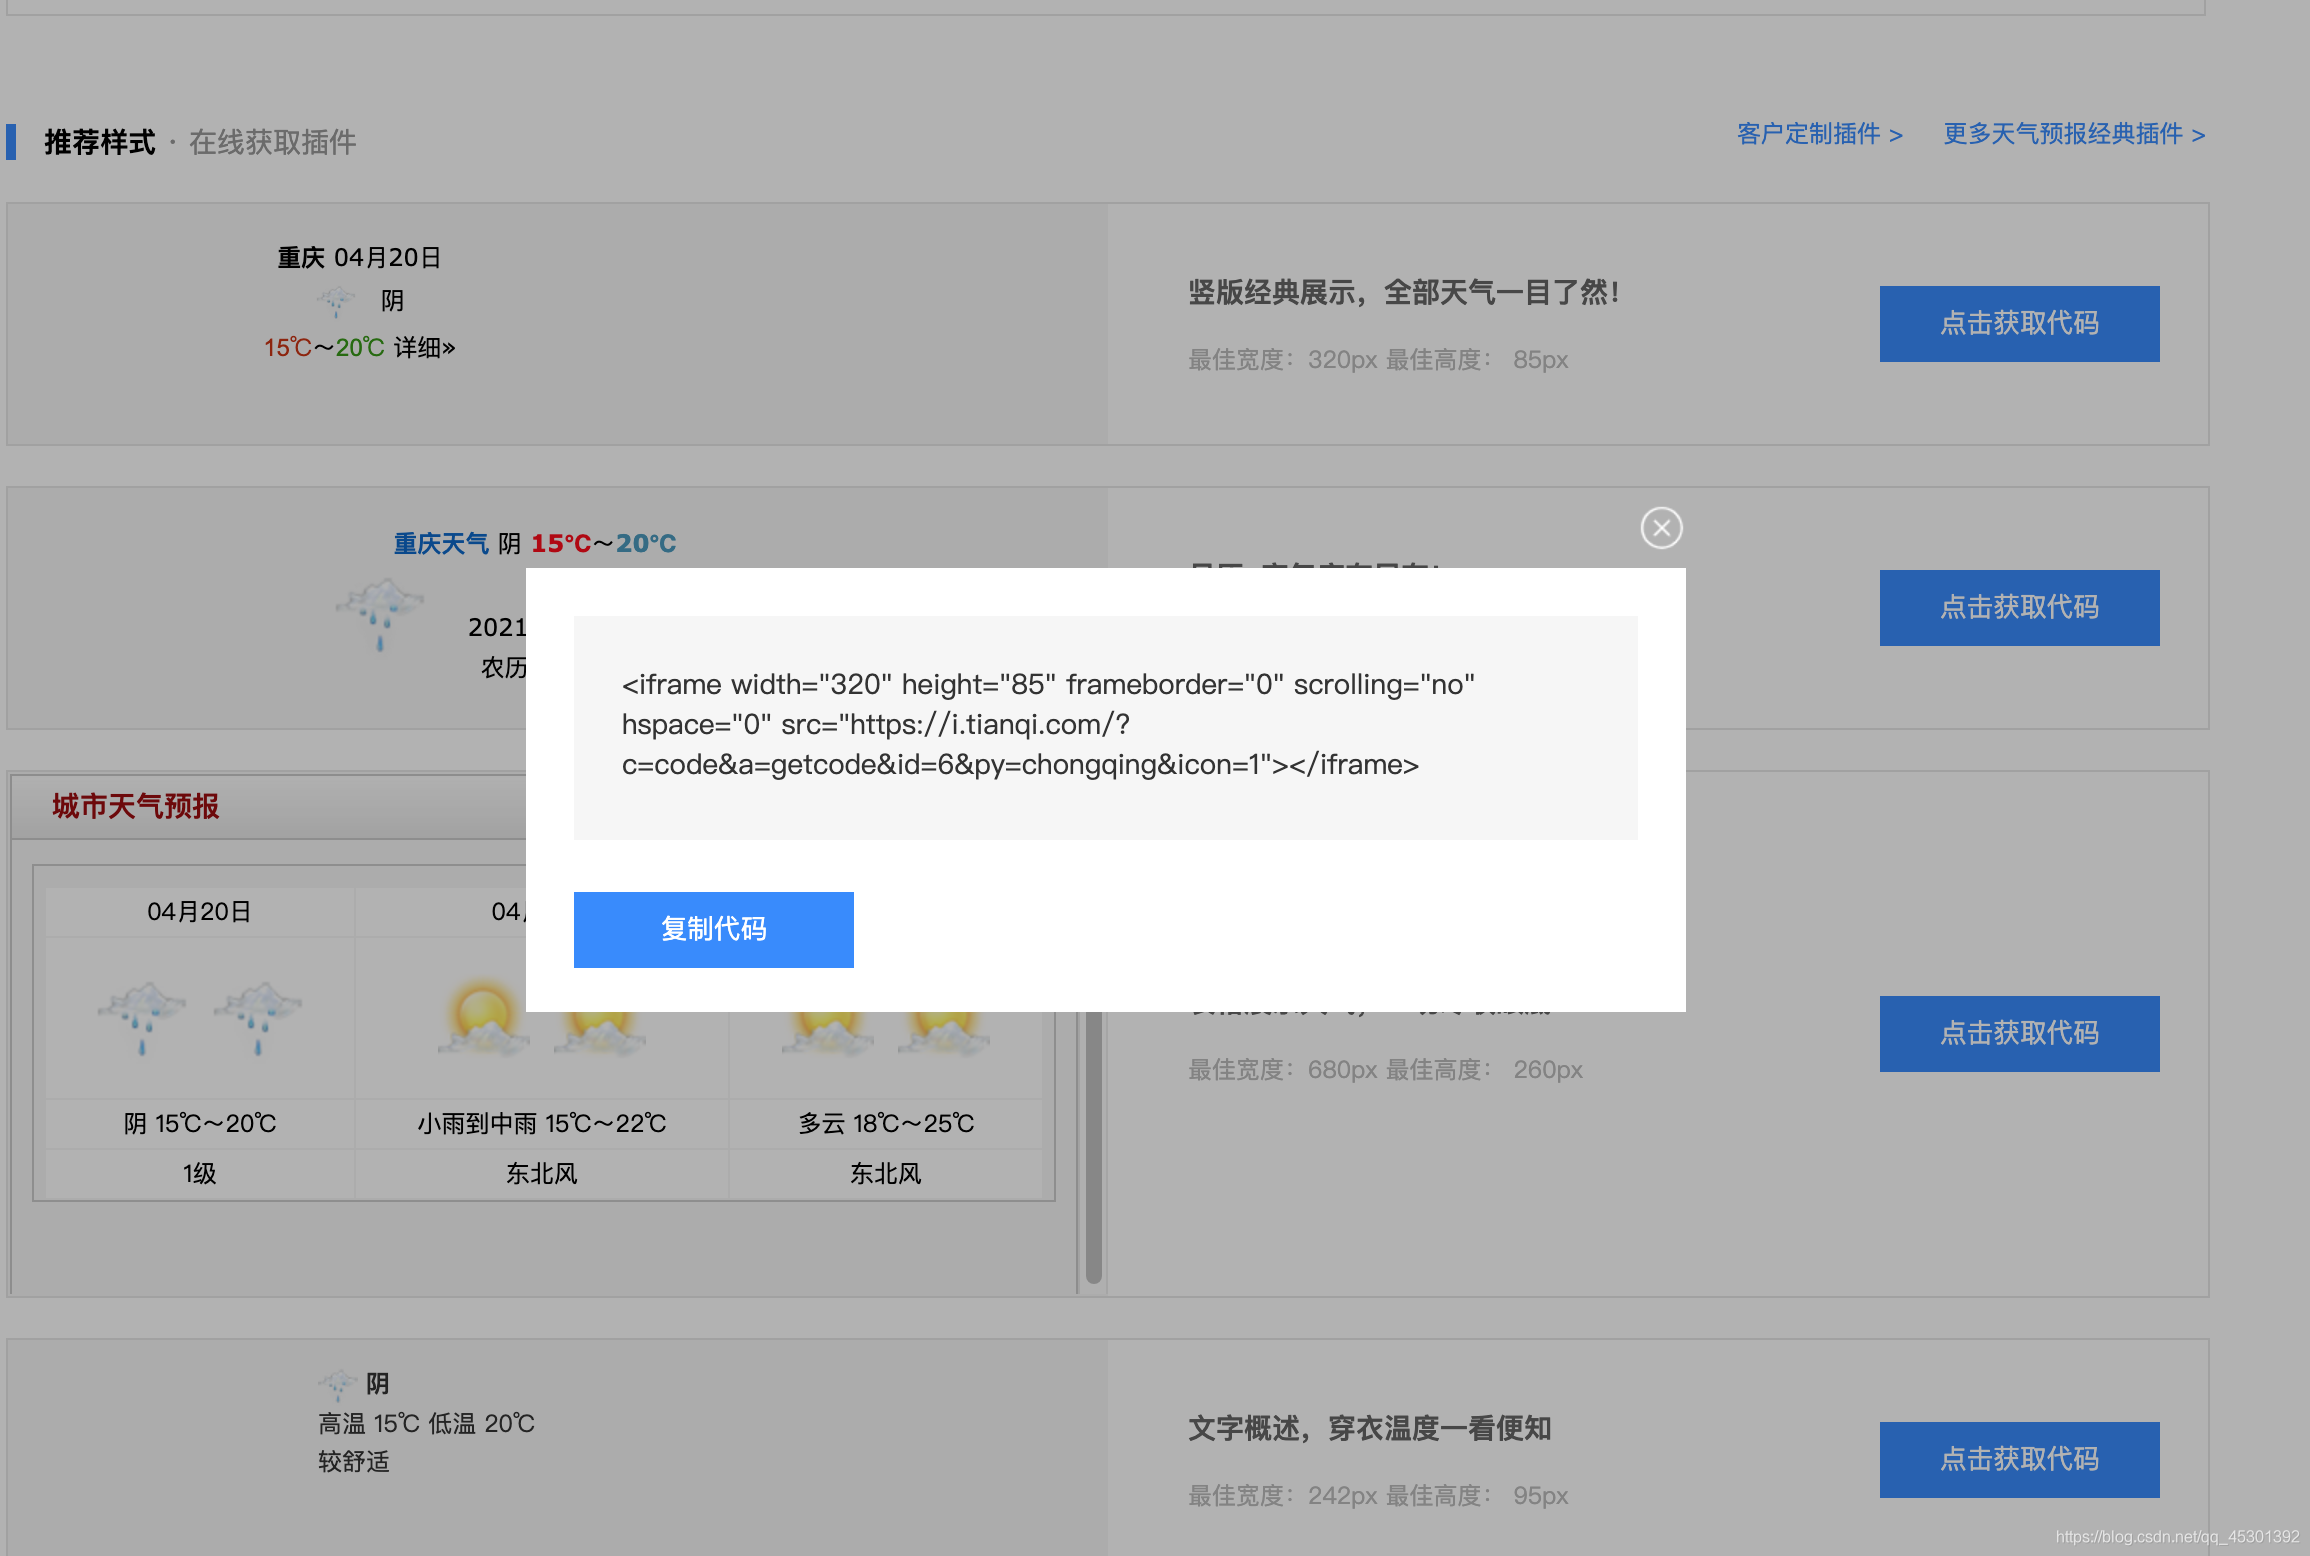Image resolution: width=2310 pixels, height=1556 pixels.
Task: Click 1级 wind level cell
Action: tap(199, 1173)
